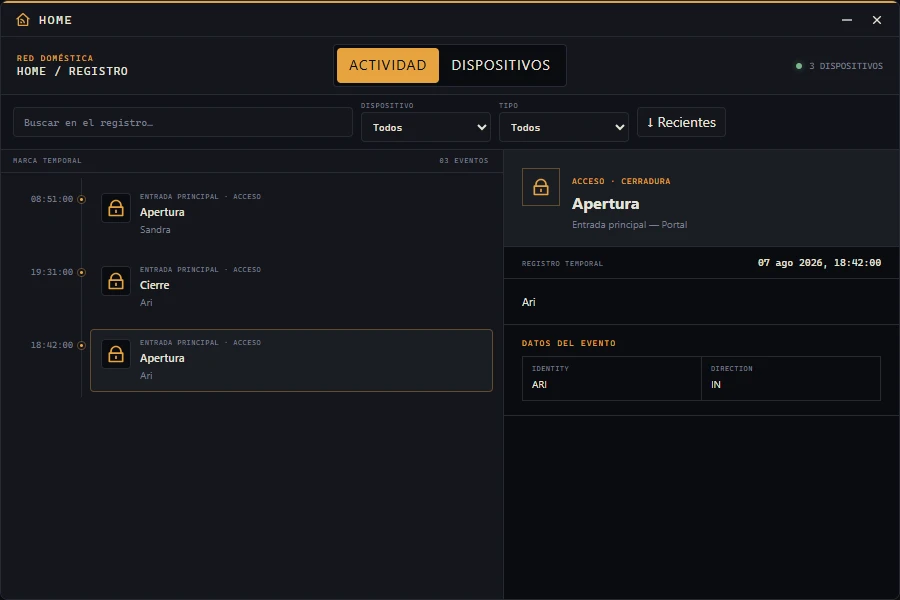Click the 3 DISPOSITIVOS status text
This screenshot has height=600, width=900.
(x=845, y=66)
